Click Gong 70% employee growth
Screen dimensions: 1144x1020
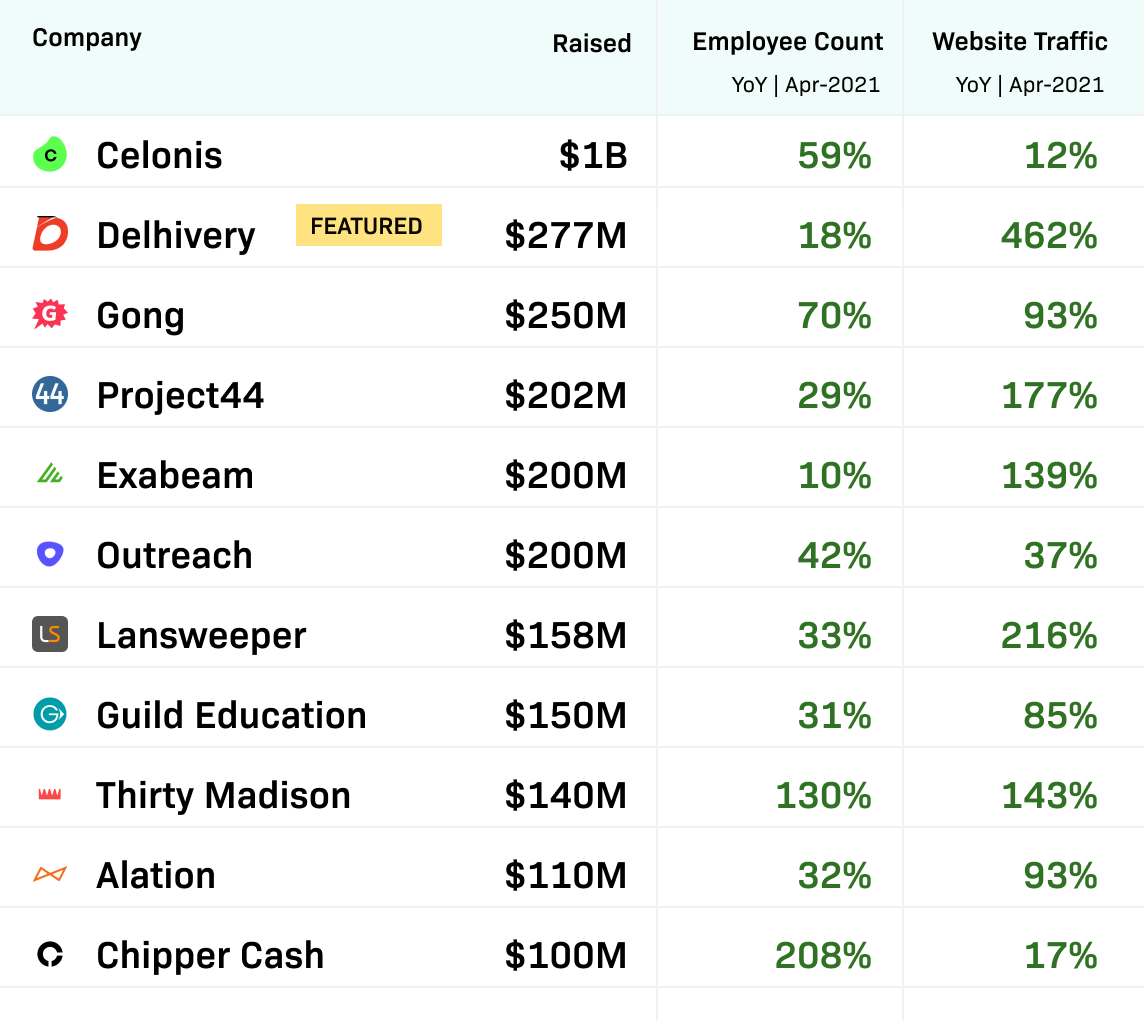[x=835, y=316]
